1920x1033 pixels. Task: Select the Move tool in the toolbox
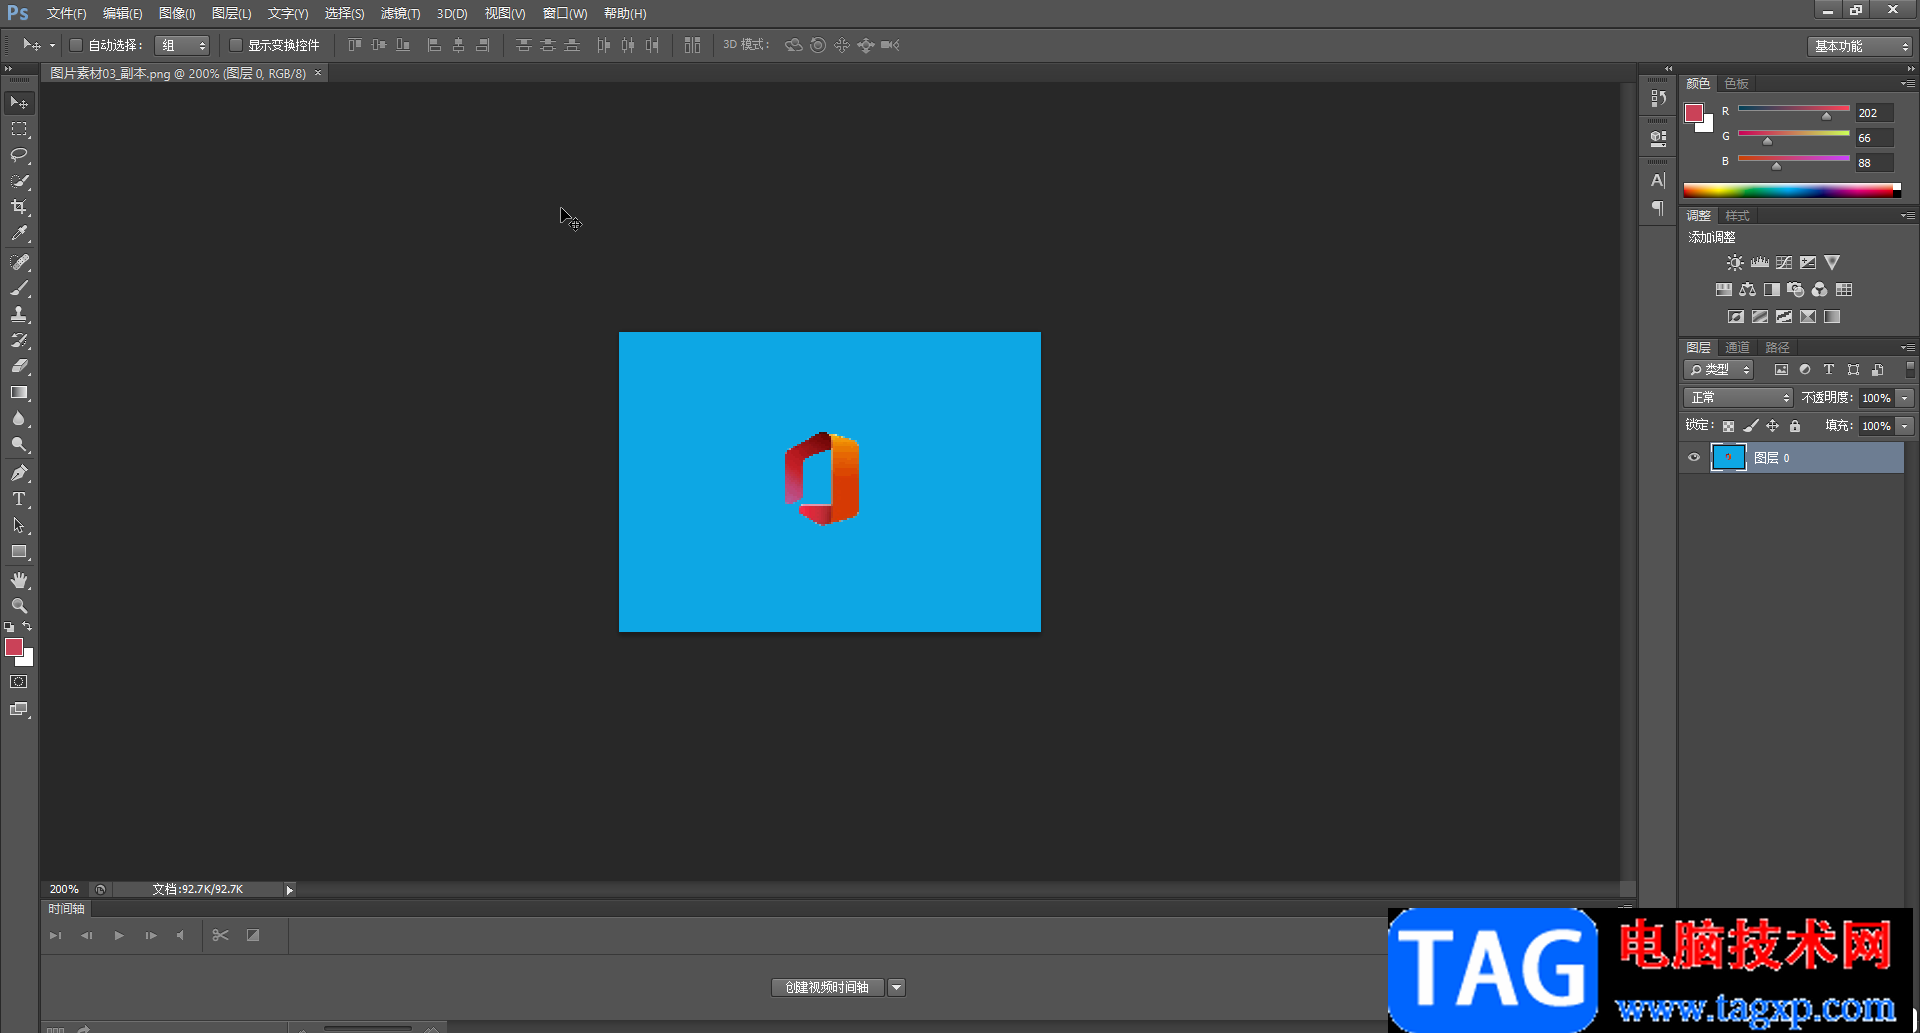pos(19,103)
